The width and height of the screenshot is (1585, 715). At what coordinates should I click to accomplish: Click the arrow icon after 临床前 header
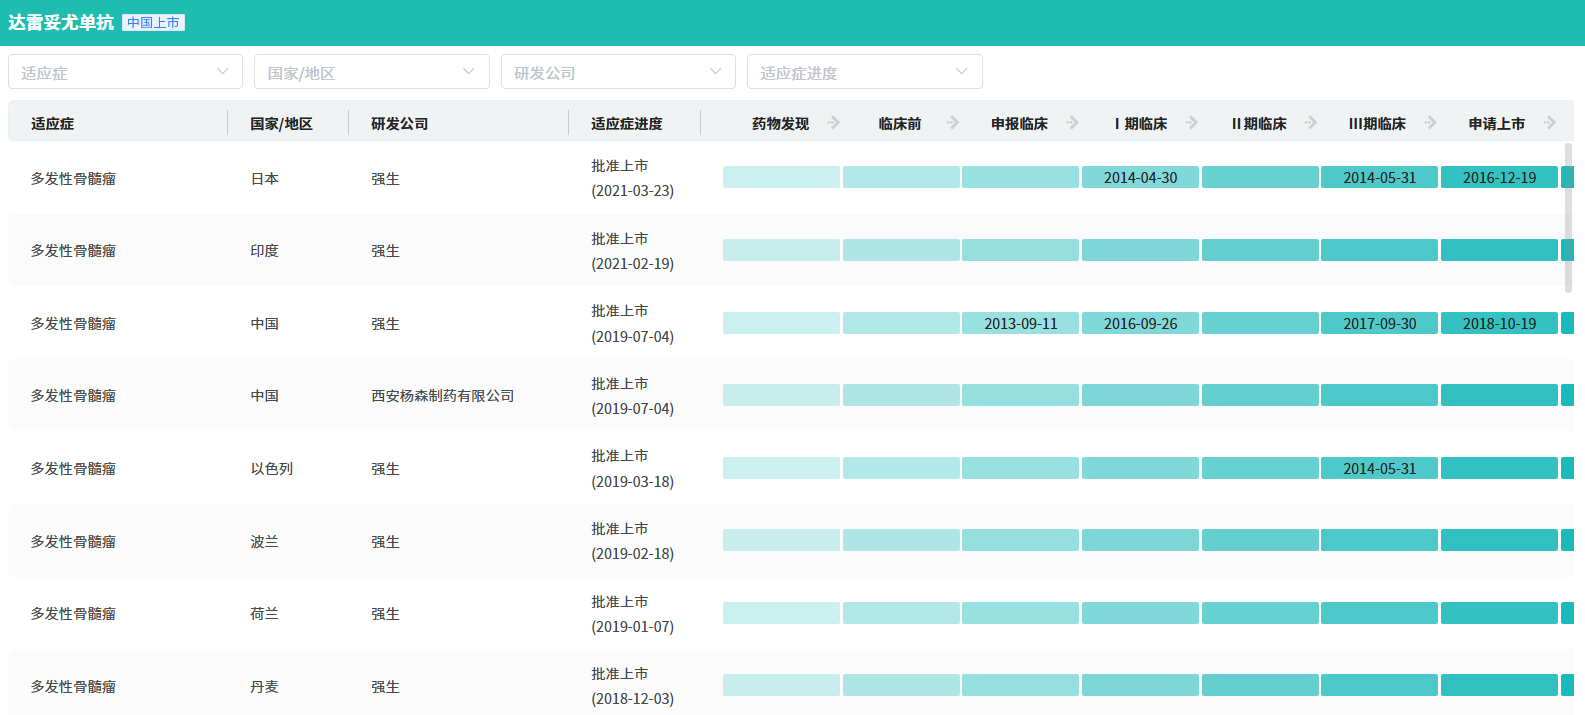pos(953,123)
